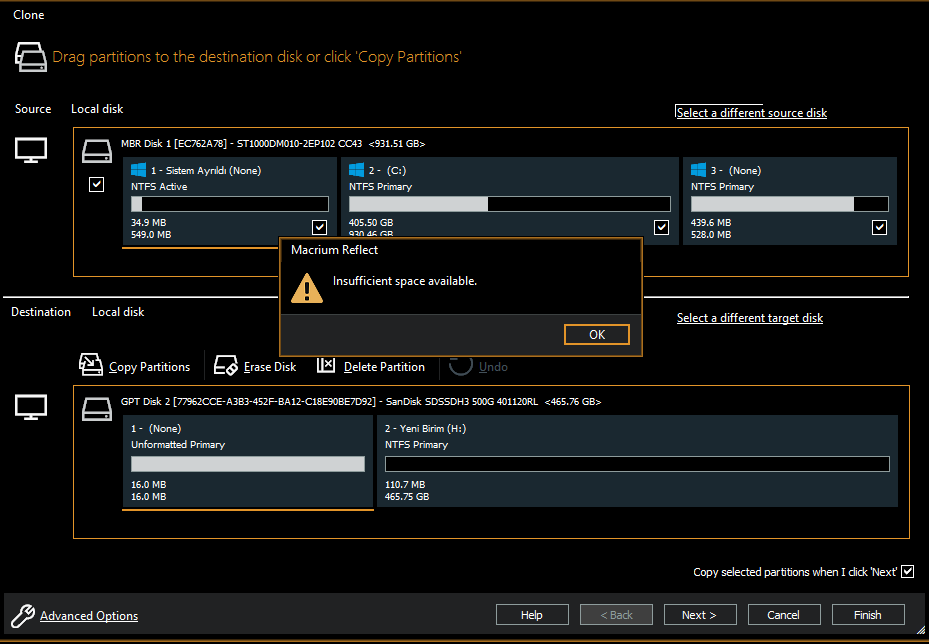Screen dimensions: 929x644
Task: Click the warning triangle icon in dialog
Action: [x=307, y=288]
